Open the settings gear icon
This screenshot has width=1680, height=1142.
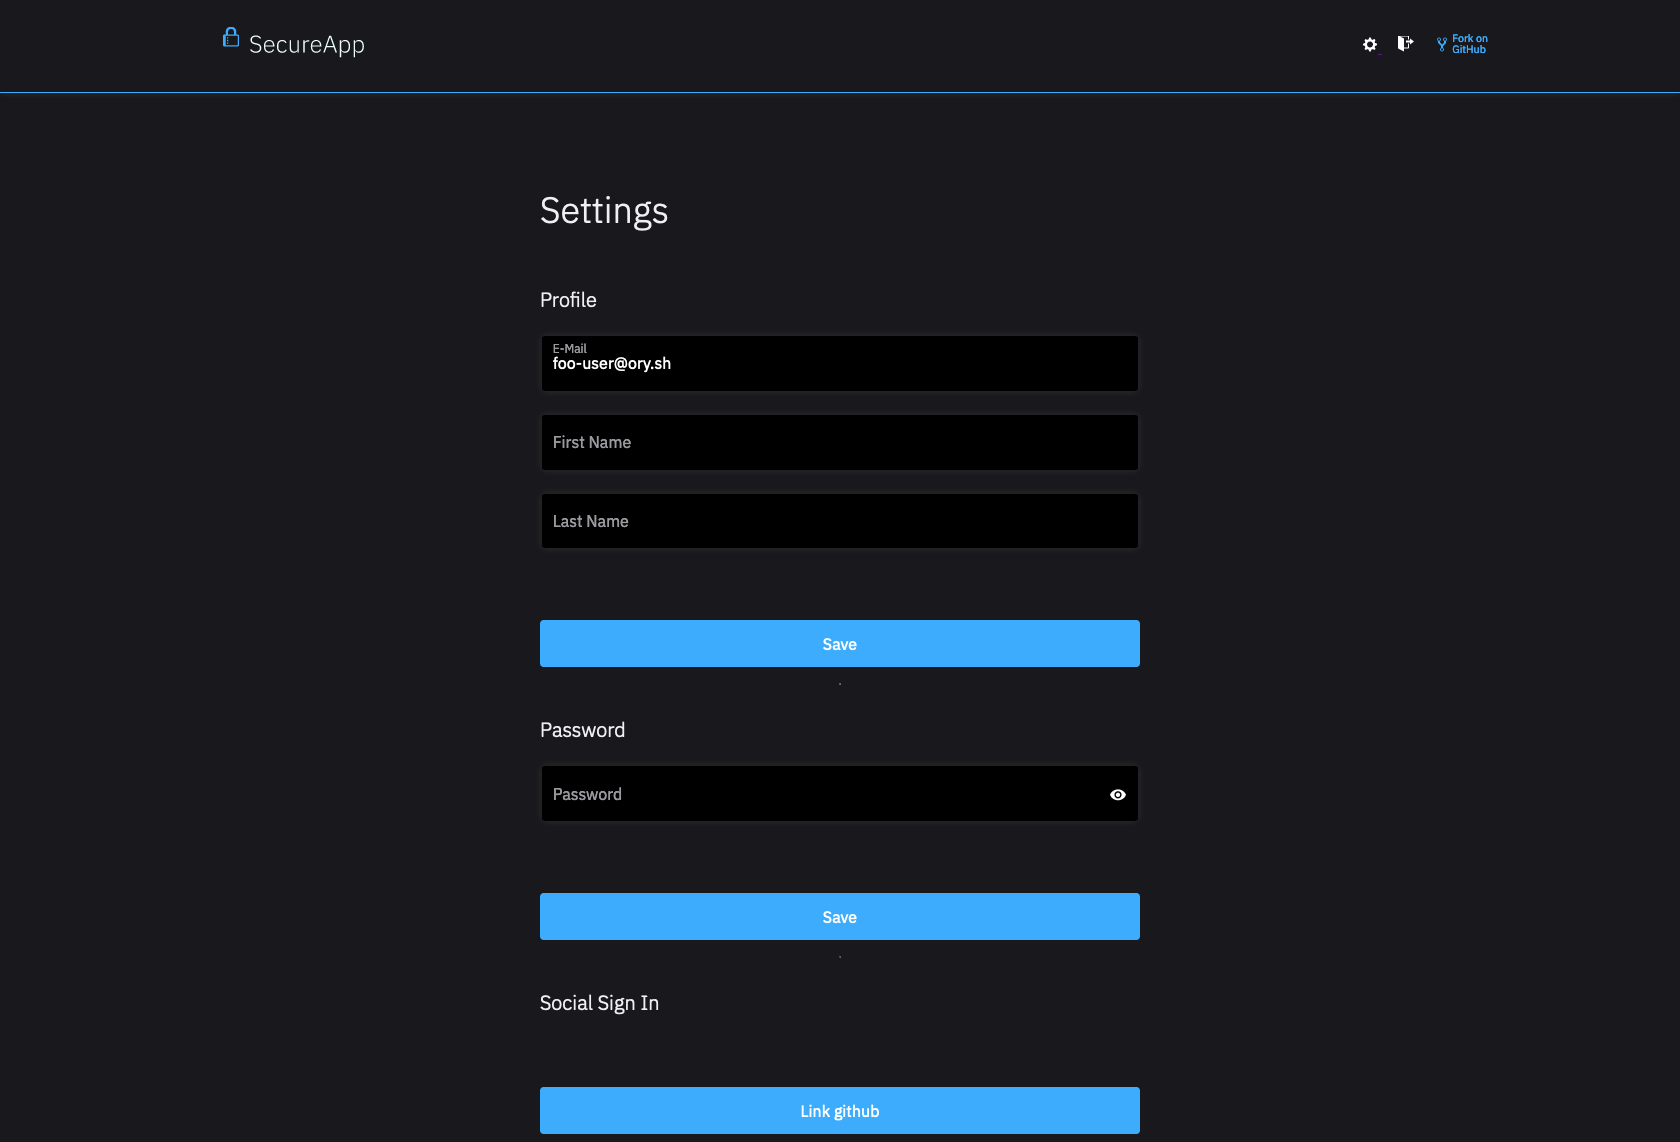(x=1369, y=44)
